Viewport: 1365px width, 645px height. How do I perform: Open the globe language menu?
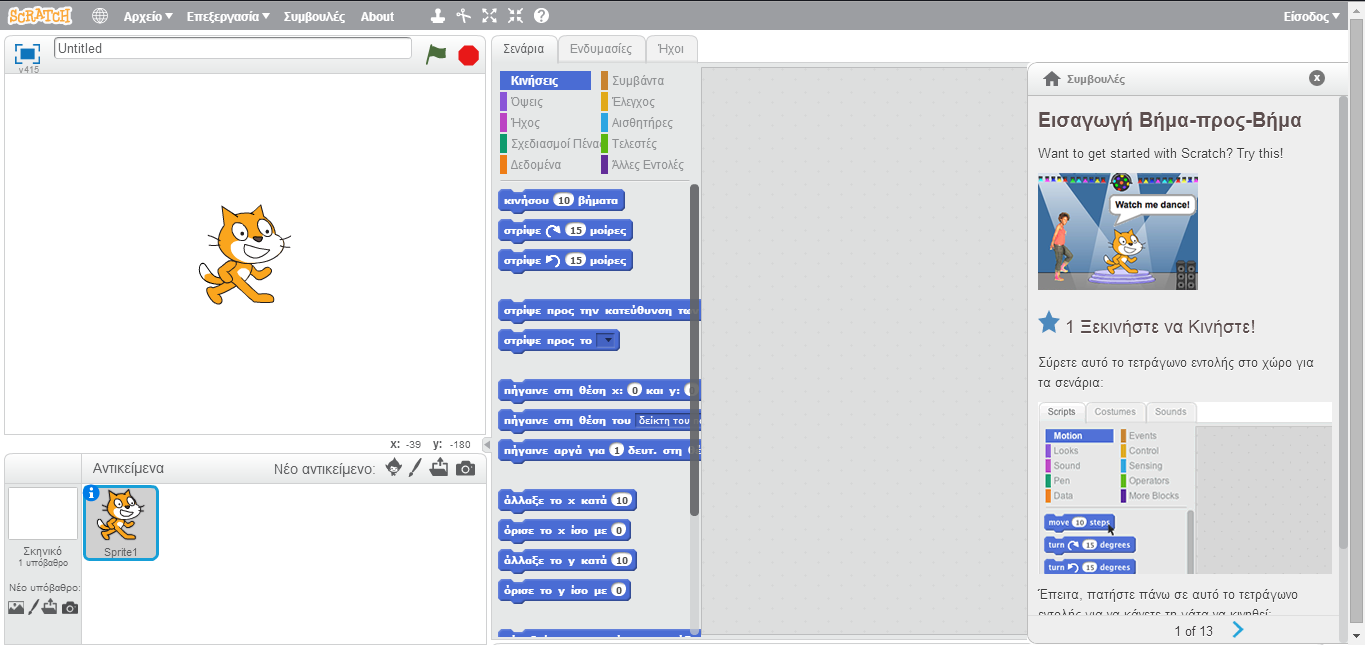tap(100, 16)
